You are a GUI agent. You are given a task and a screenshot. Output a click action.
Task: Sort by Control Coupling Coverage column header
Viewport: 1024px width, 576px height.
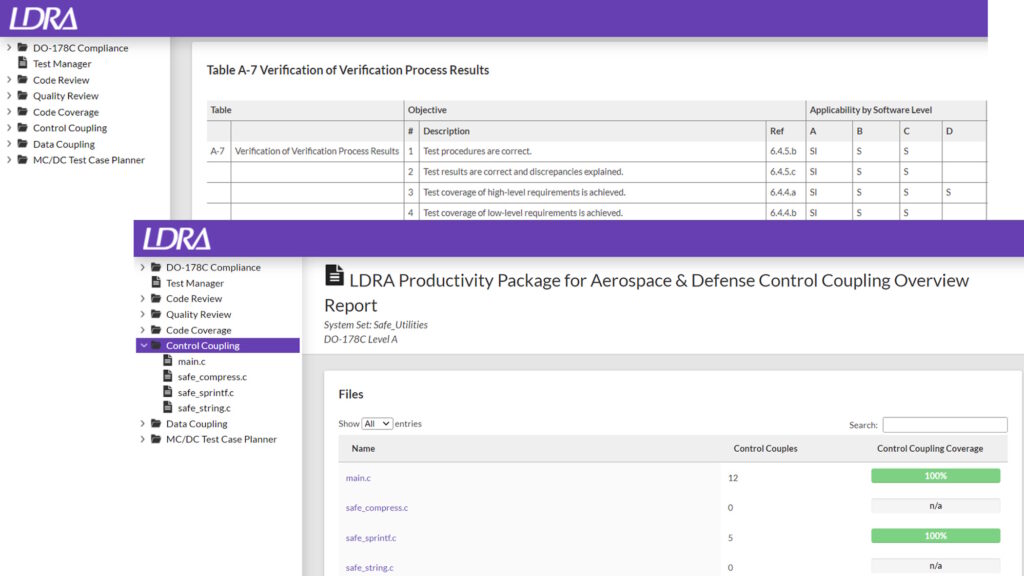[x=930, y=449]
